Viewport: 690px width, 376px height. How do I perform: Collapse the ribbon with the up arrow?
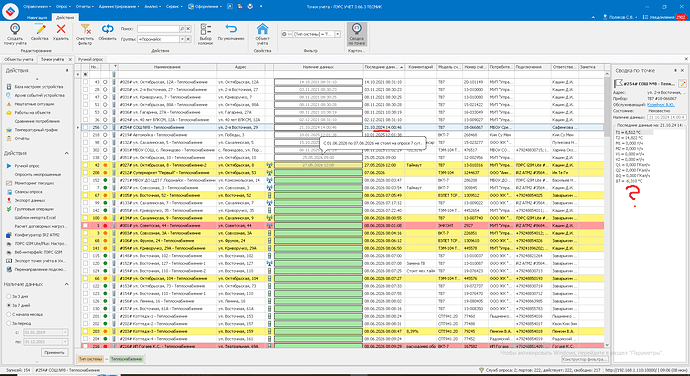click(593, 17)
